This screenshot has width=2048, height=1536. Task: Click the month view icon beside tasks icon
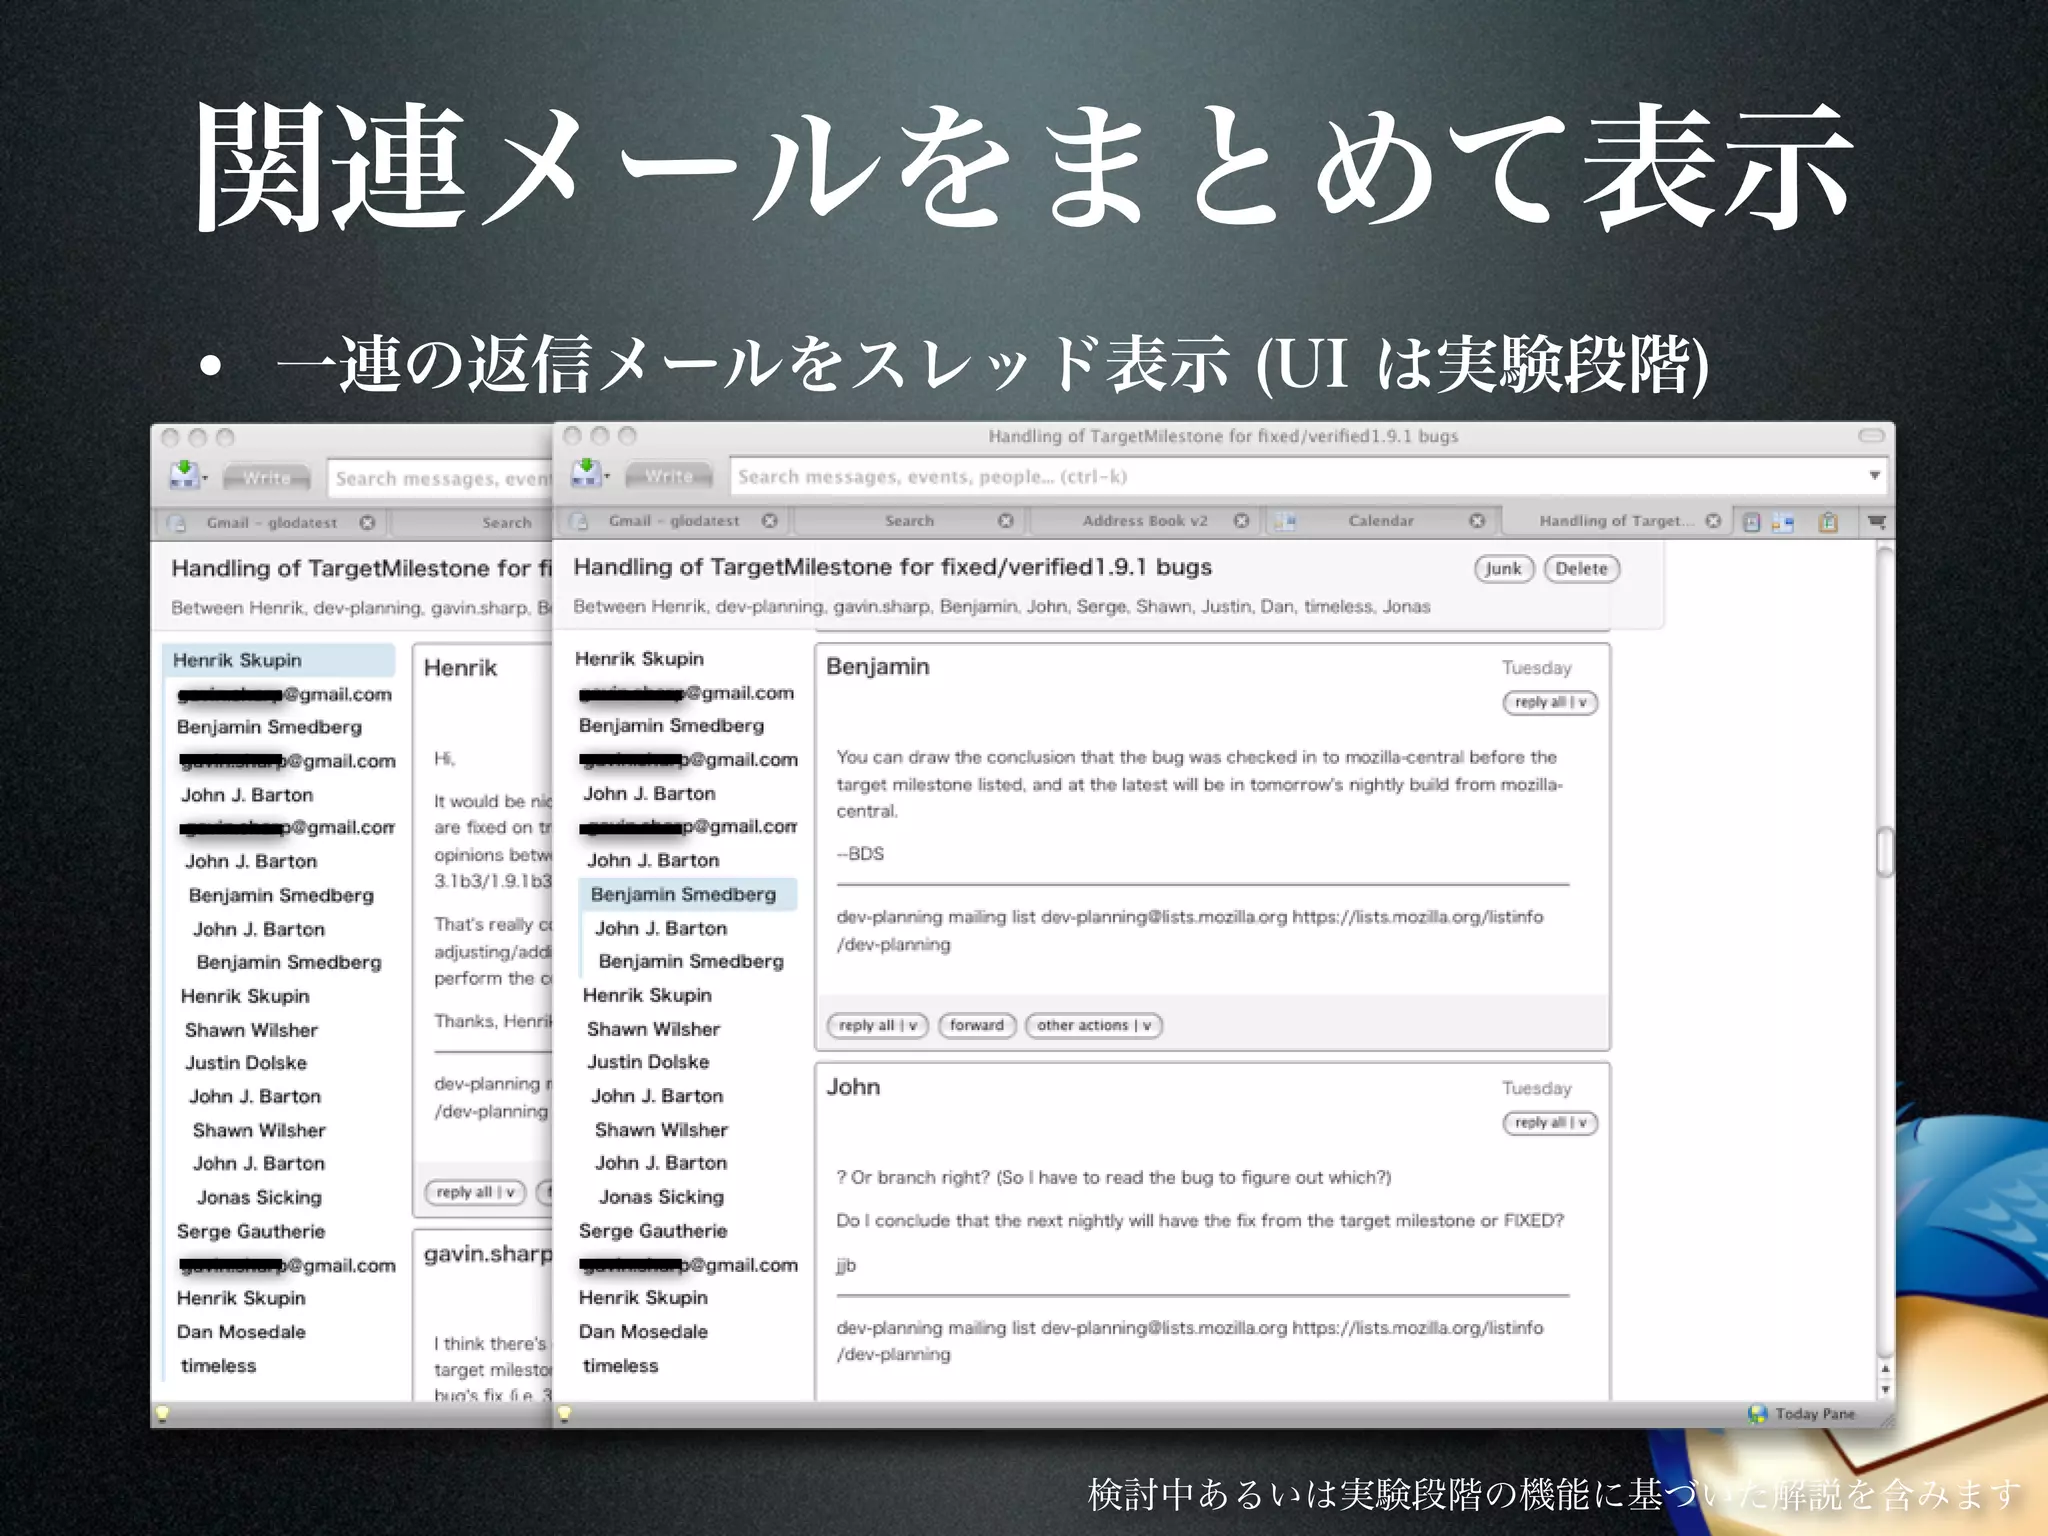(1782, 522)
